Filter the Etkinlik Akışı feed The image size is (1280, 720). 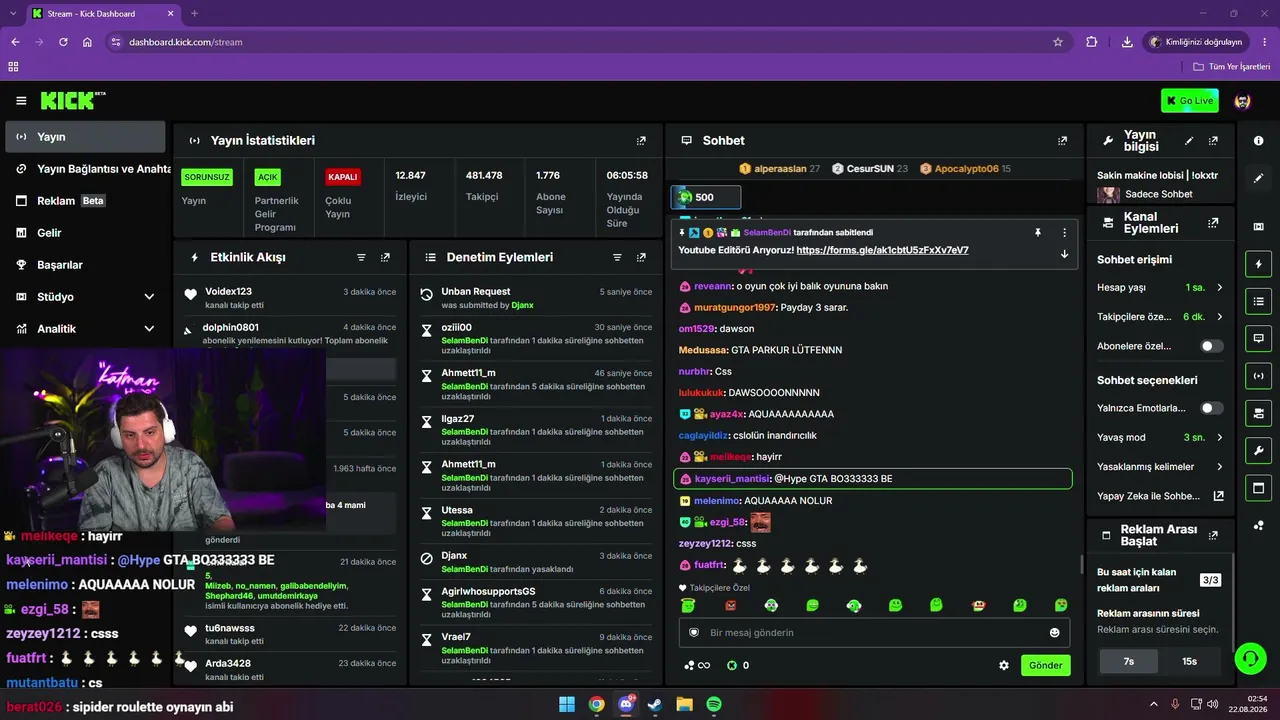(x=361, y=257)
